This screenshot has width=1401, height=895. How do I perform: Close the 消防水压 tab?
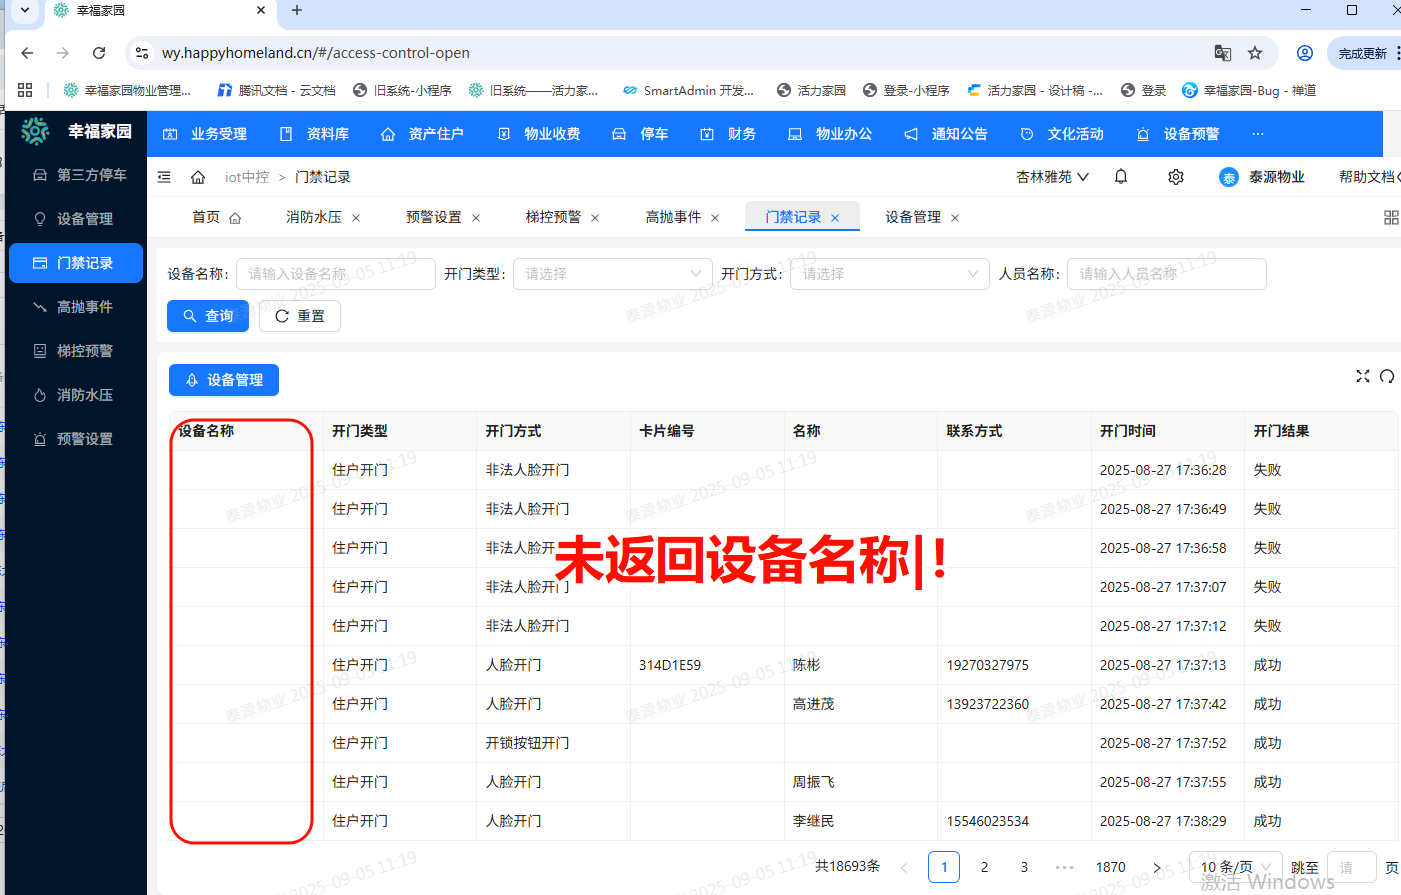(x=356, y=218)
